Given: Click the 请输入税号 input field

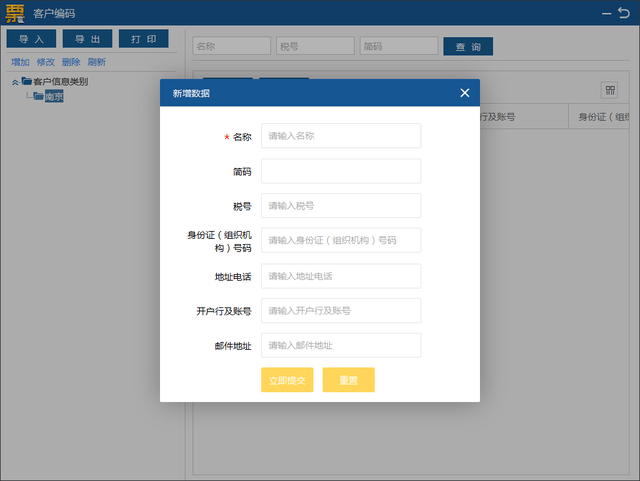Looking at the screenshot, I should (x=341, y=205).
